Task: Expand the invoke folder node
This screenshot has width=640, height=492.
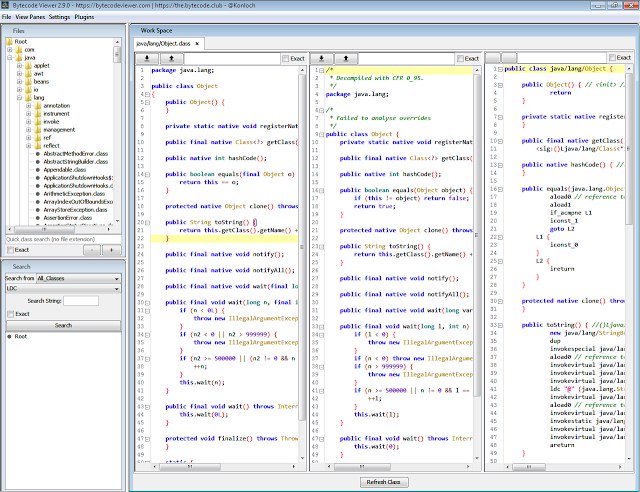Action: tap(29, 122)
